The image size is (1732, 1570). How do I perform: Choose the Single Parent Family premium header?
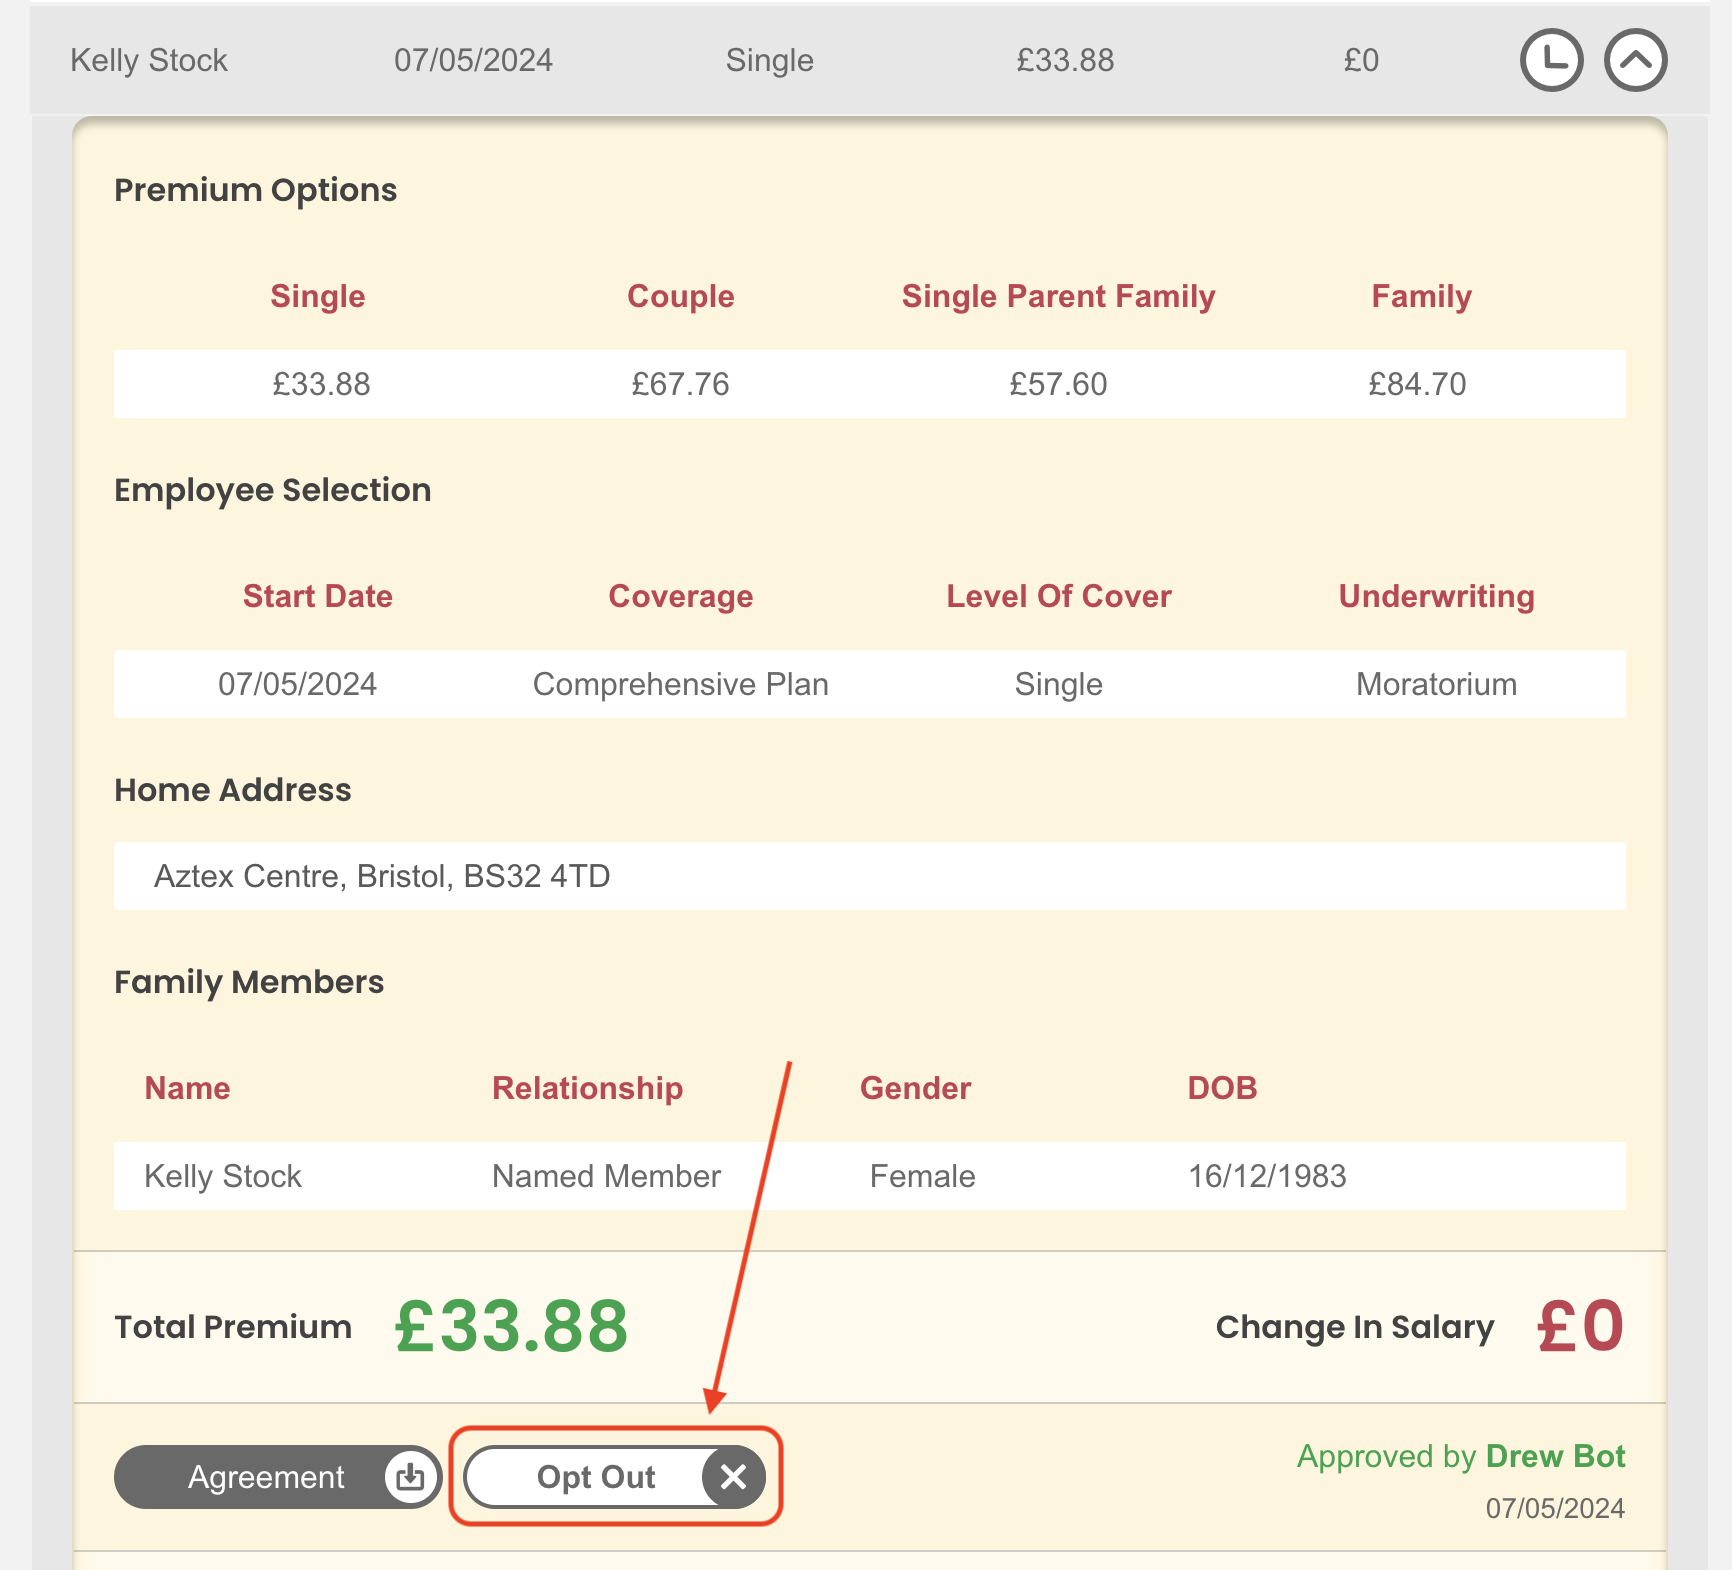coord(1058,296)
